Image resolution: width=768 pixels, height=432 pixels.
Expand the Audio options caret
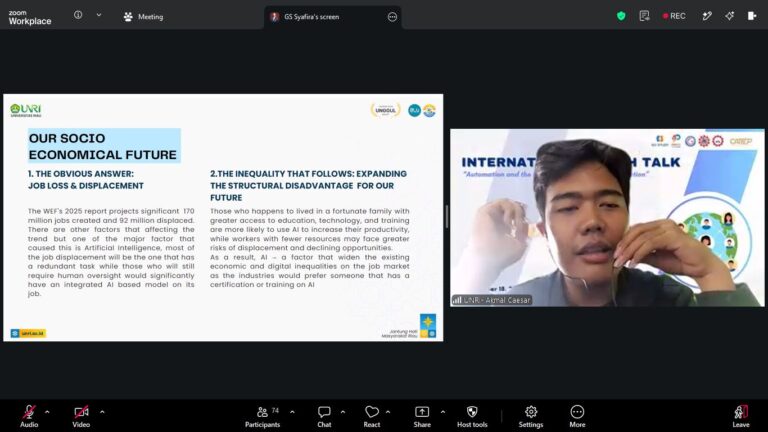point(47,412)
